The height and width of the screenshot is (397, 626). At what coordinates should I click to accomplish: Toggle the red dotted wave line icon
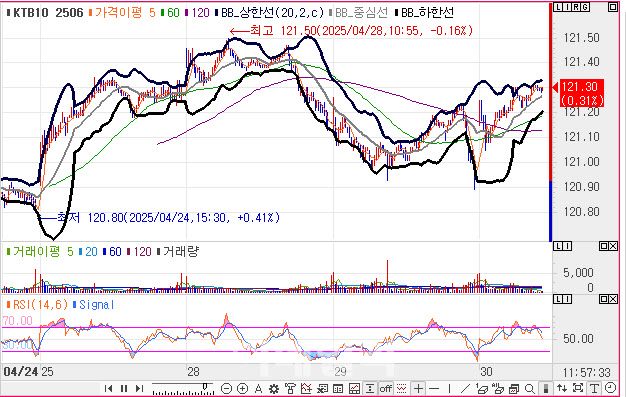402,388
